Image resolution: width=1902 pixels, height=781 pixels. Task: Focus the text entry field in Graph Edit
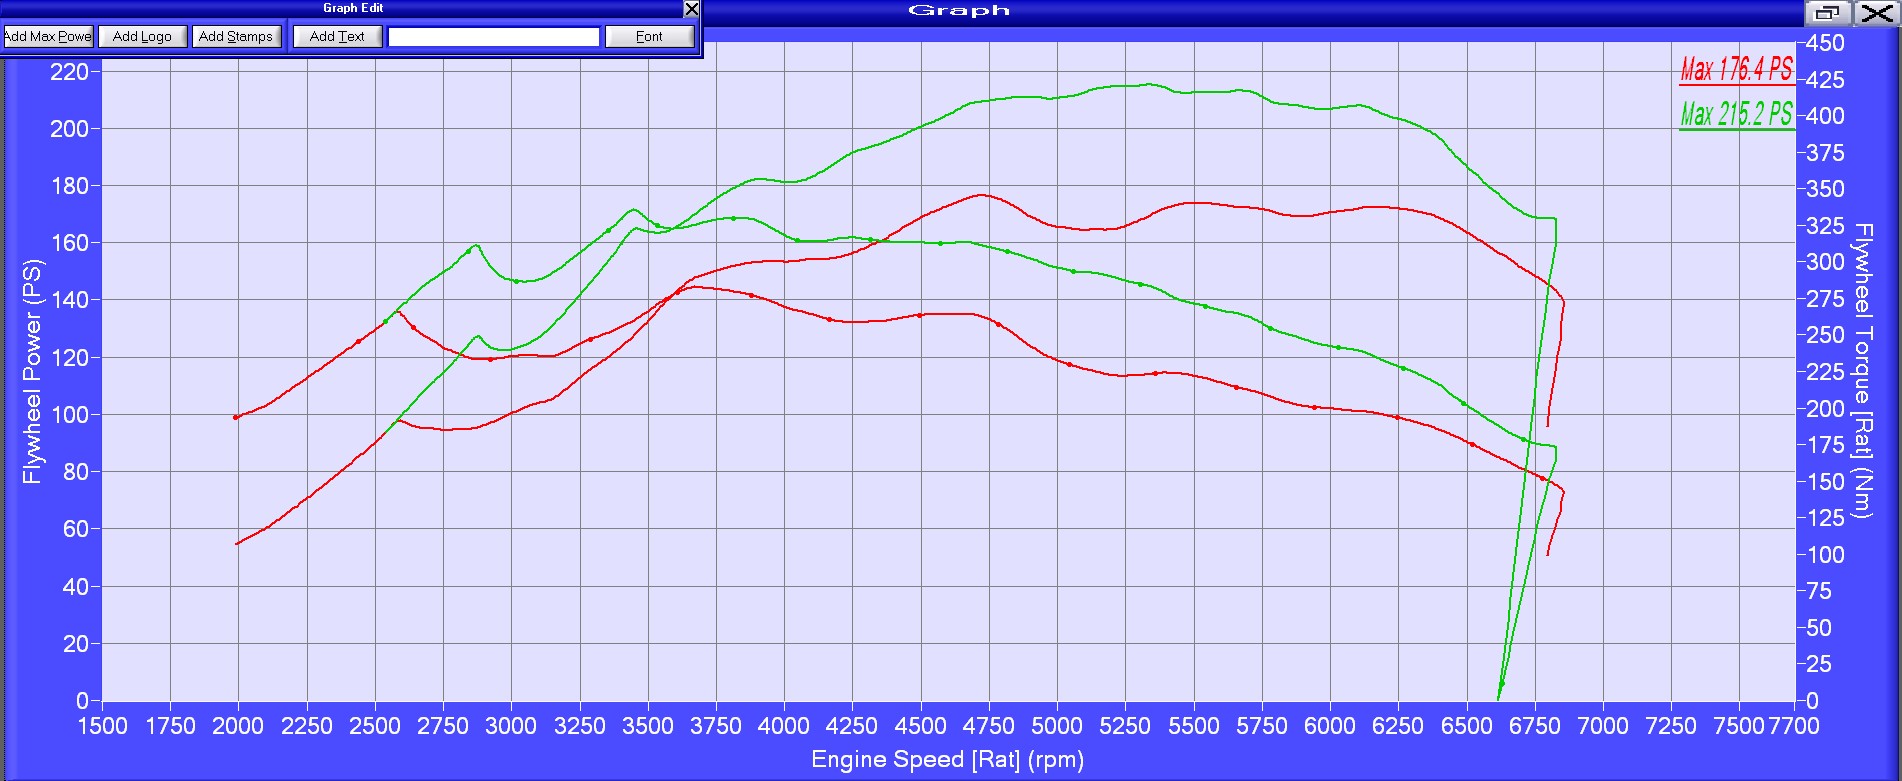pyautogui.click(x=494, y=37)
